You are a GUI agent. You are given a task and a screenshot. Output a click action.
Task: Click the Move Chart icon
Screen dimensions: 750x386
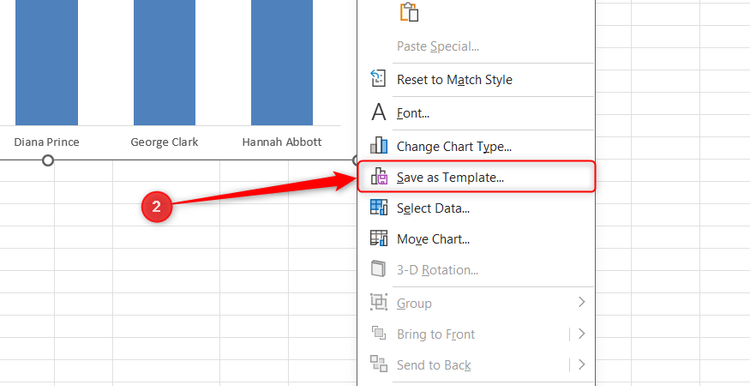coord(379,238)
